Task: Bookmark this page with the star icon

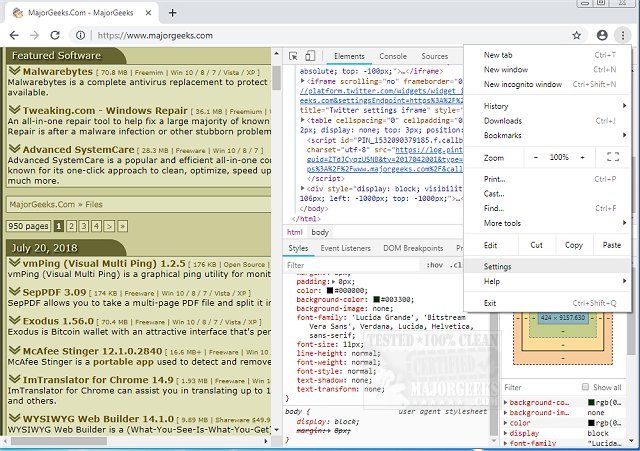Action: (x=577, y=35)
